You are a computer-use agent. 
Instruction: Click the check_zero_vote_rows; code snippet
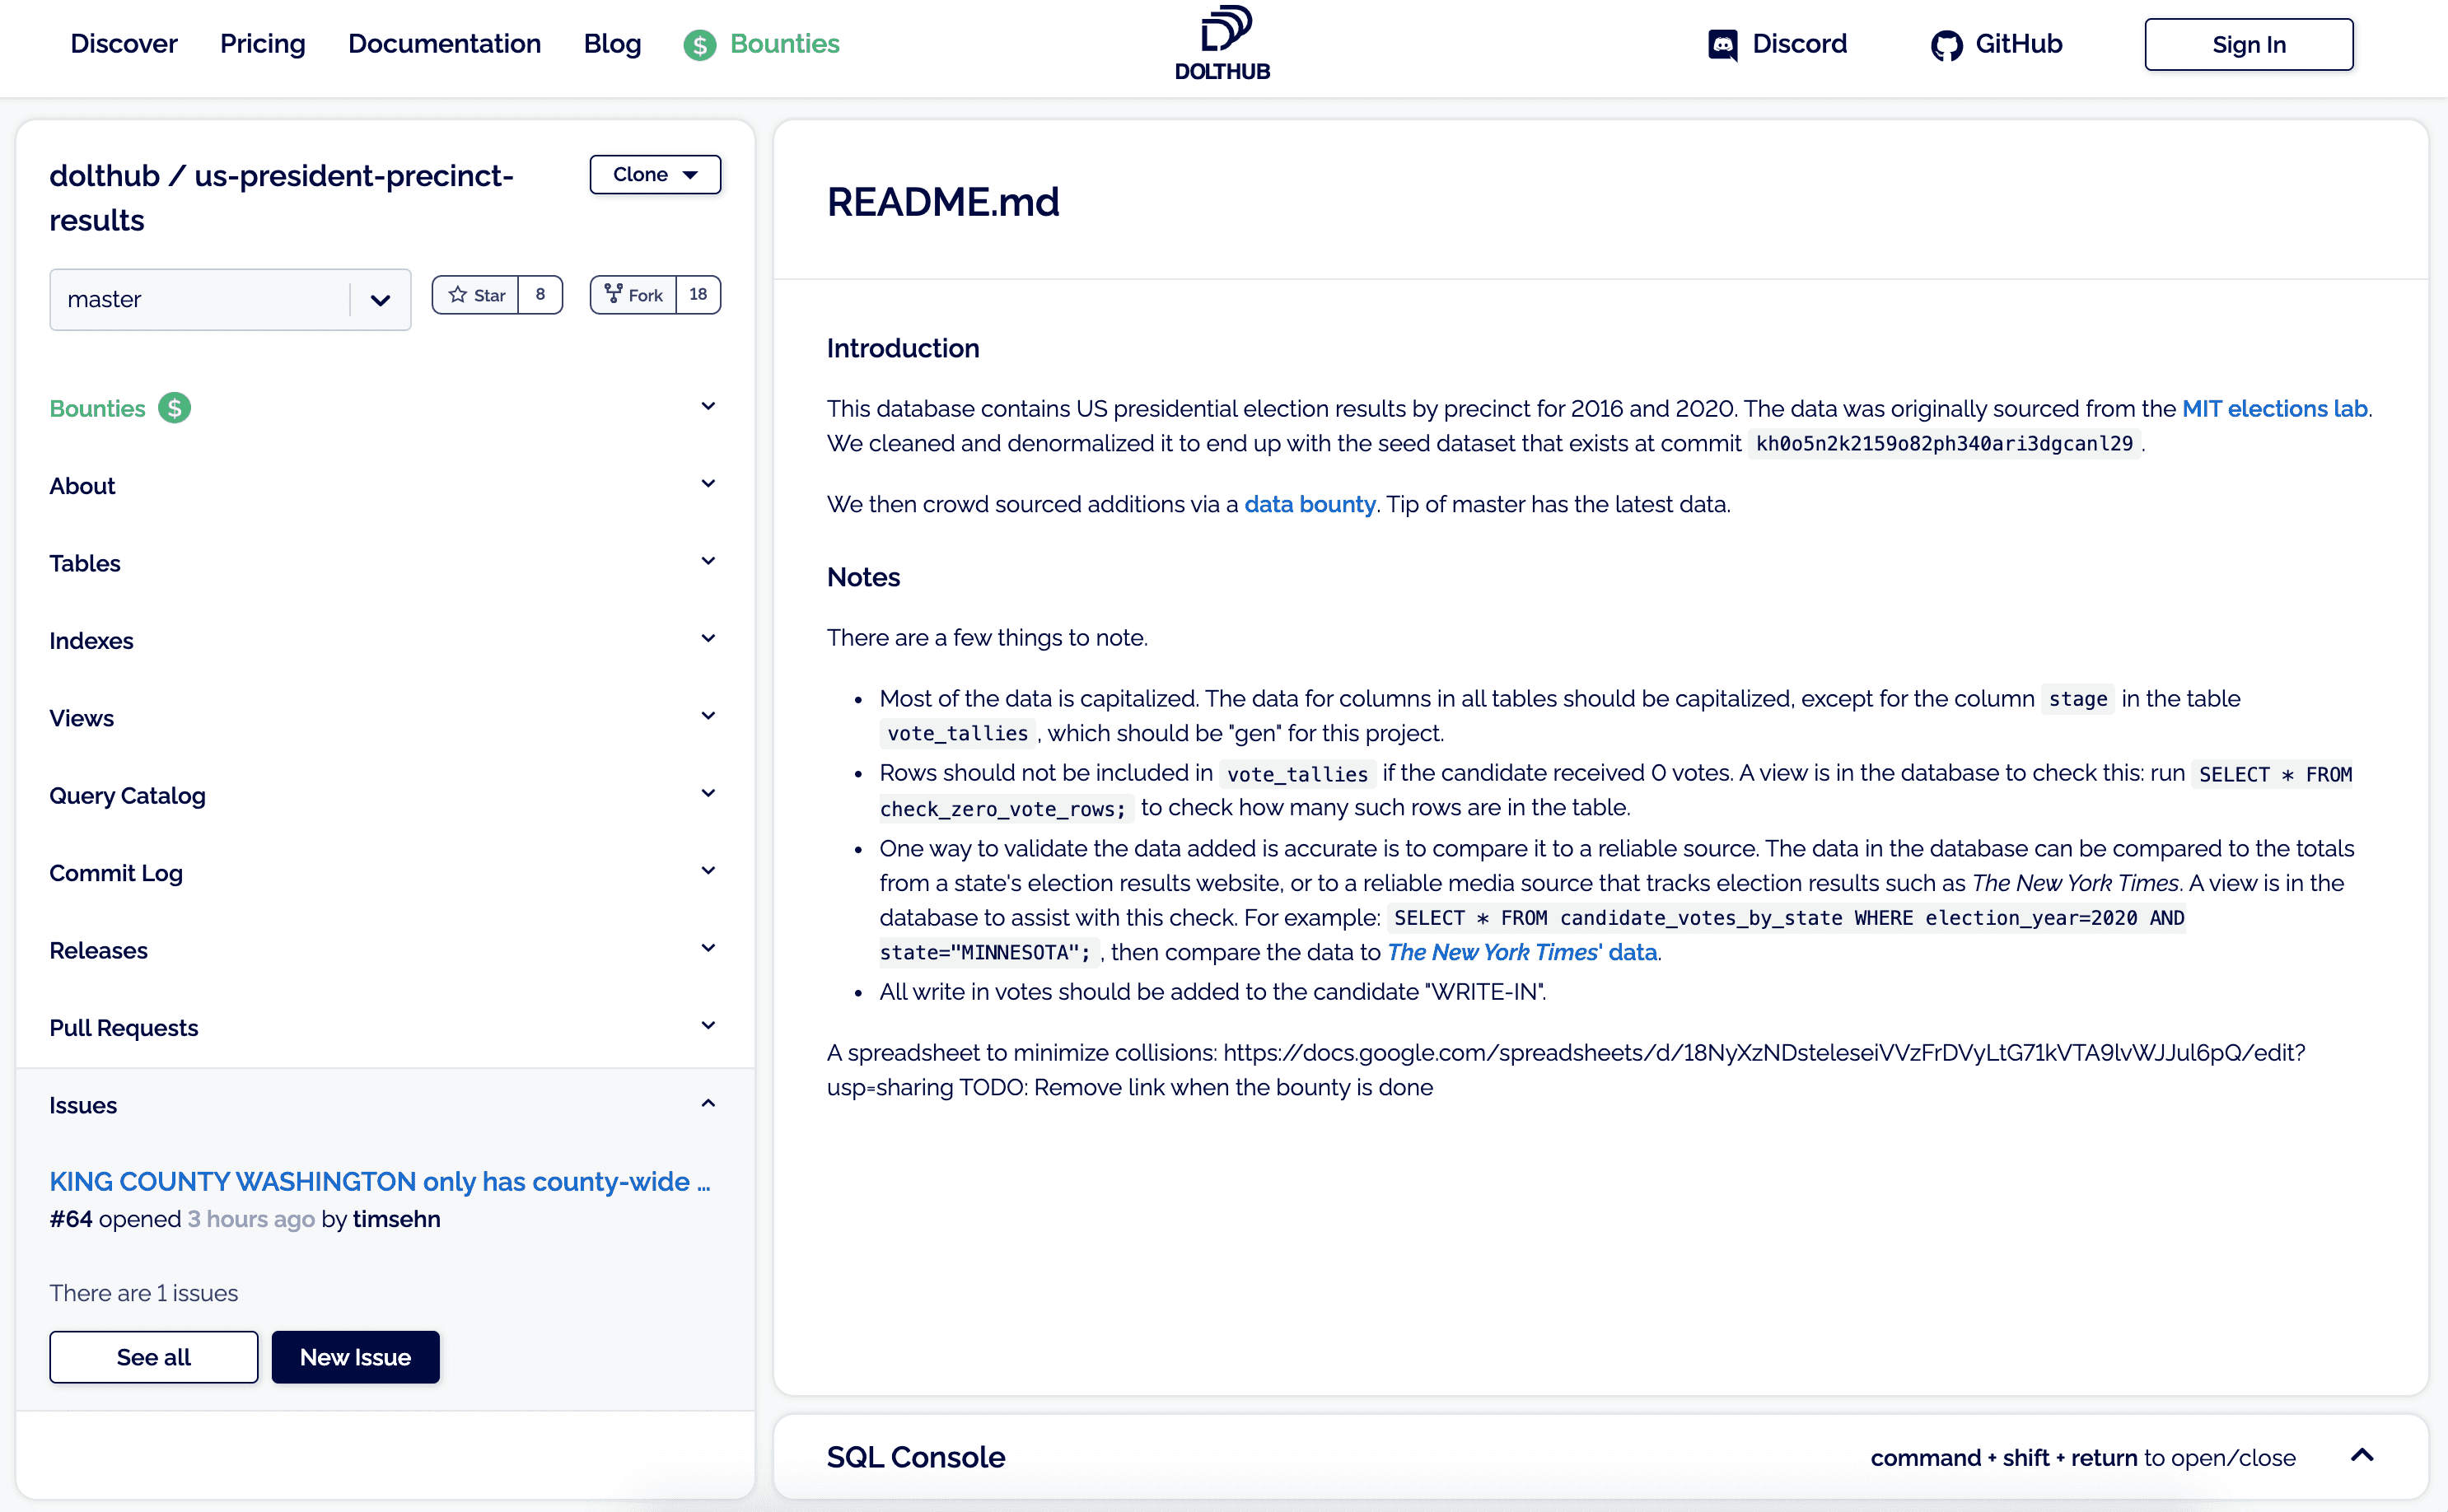point(1003,809)
